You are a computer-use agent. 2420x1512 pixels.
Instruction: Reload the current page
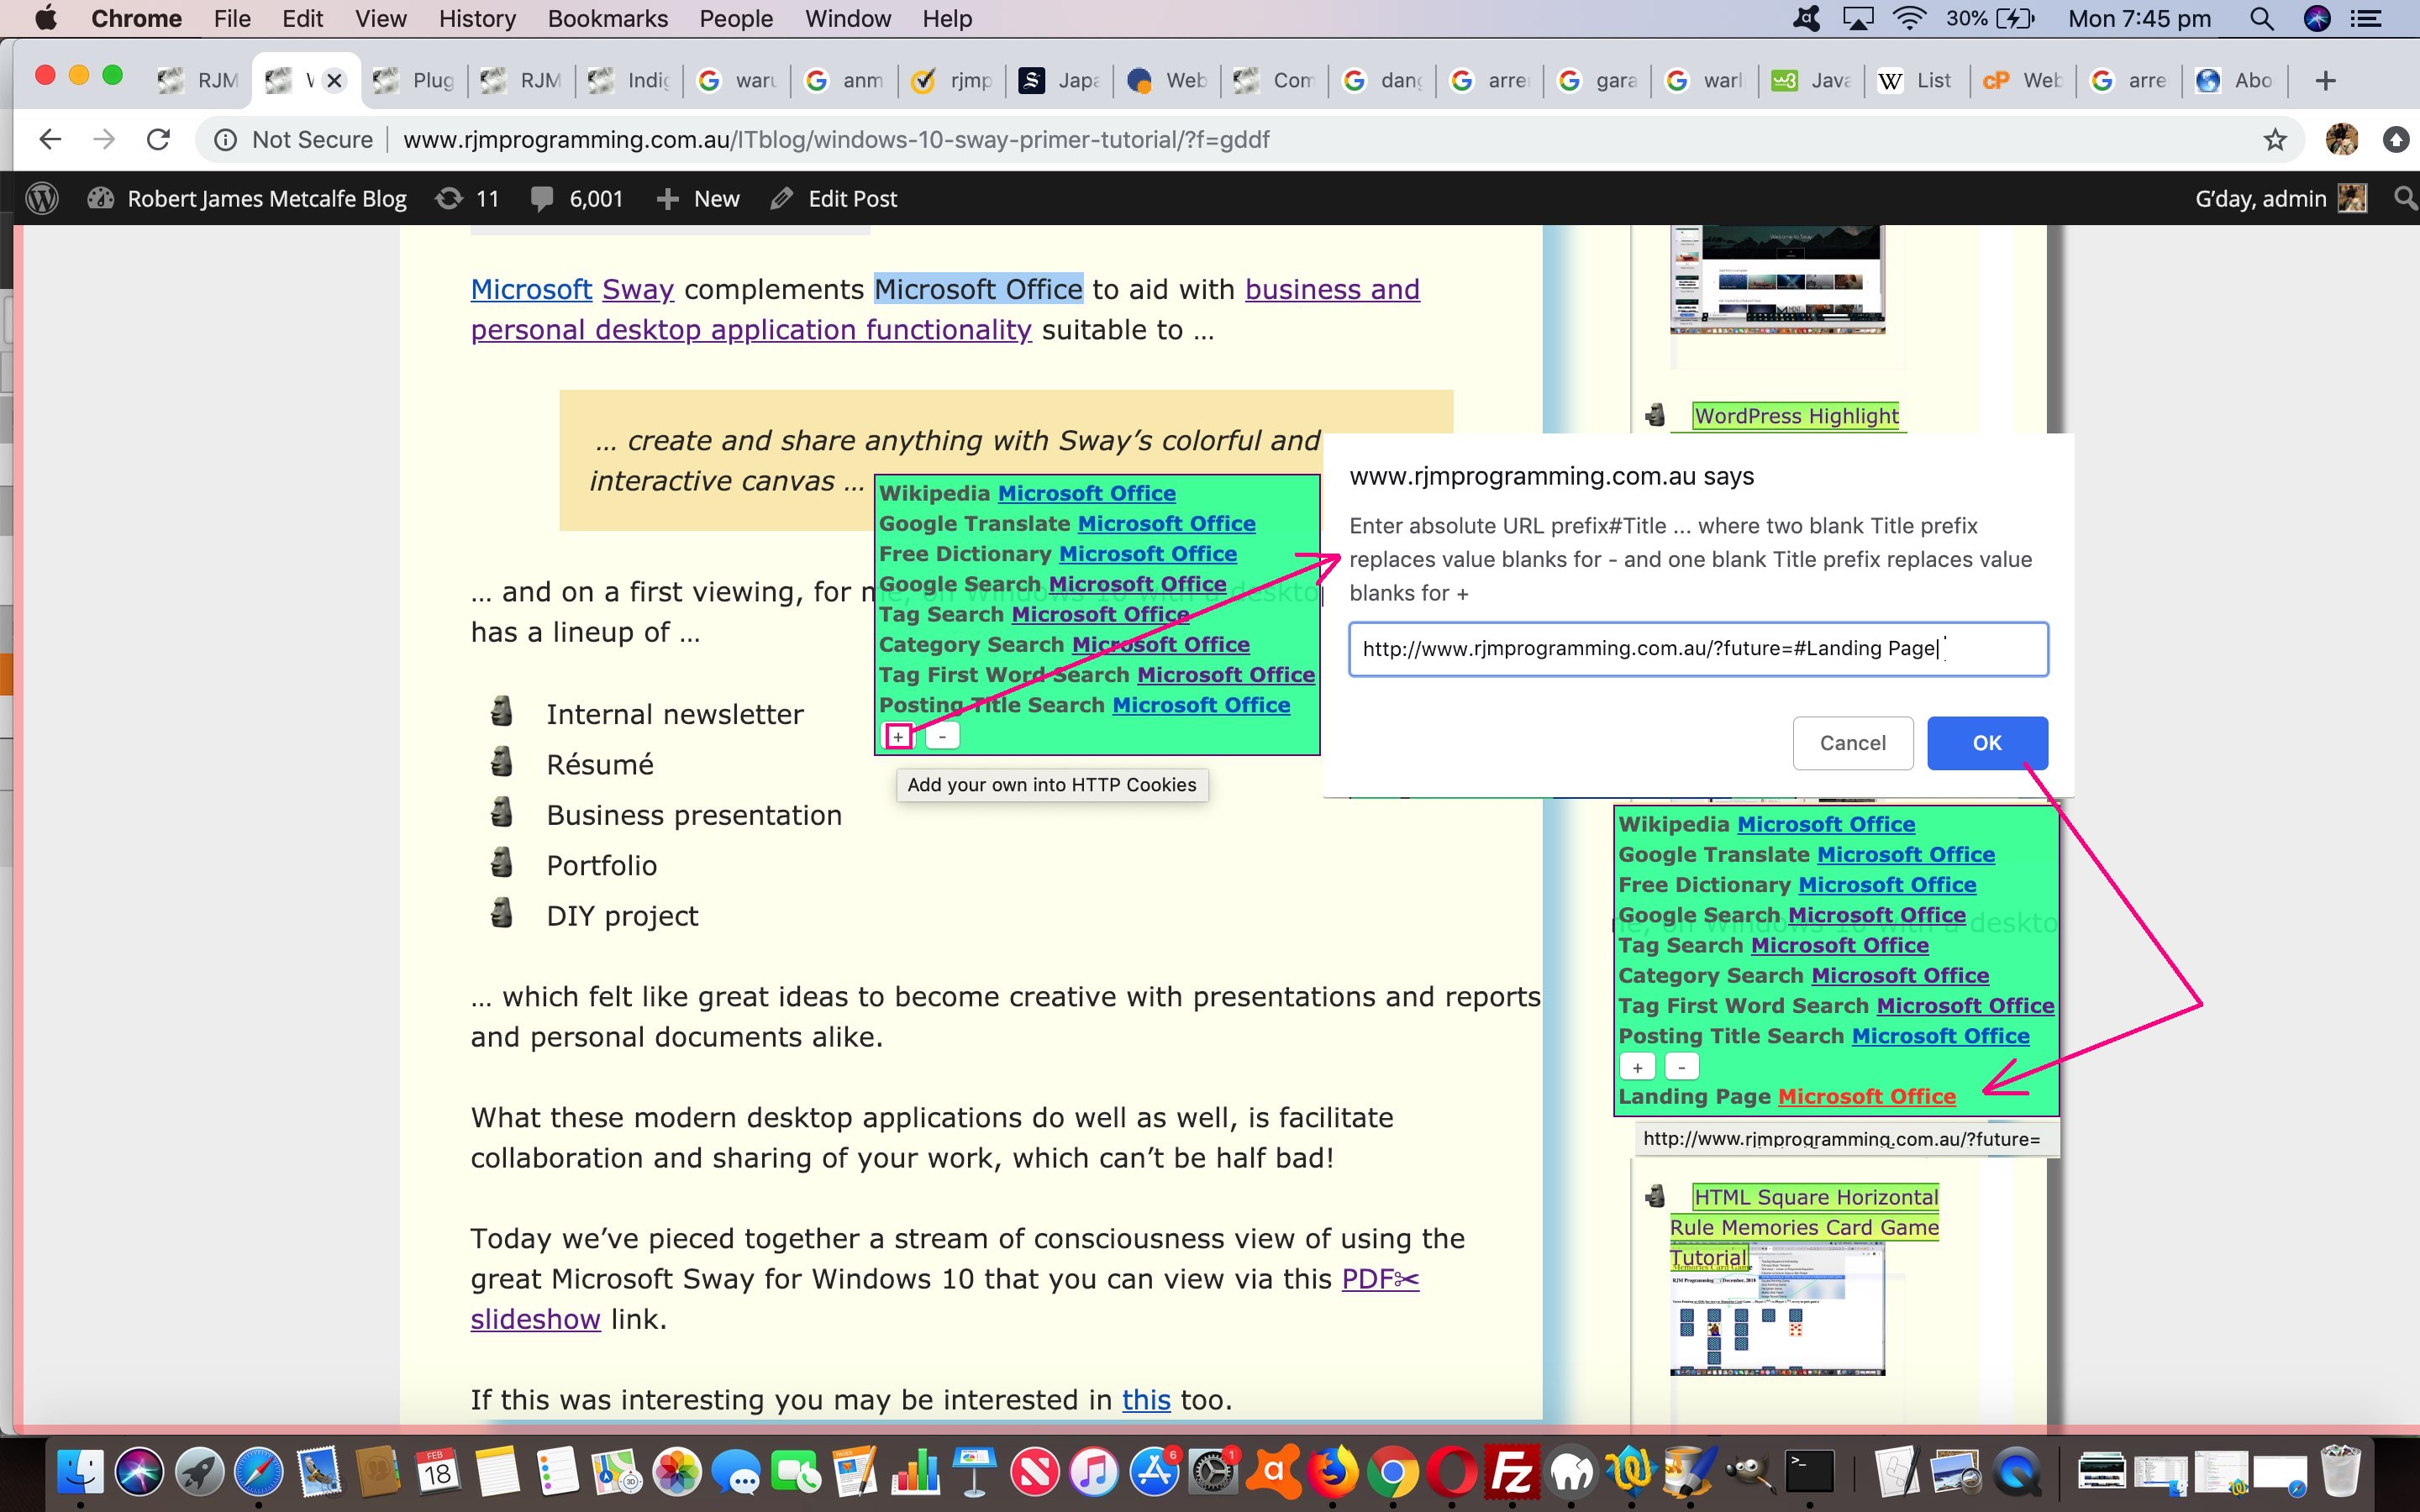pyautogui.click(x=158, y=139)
